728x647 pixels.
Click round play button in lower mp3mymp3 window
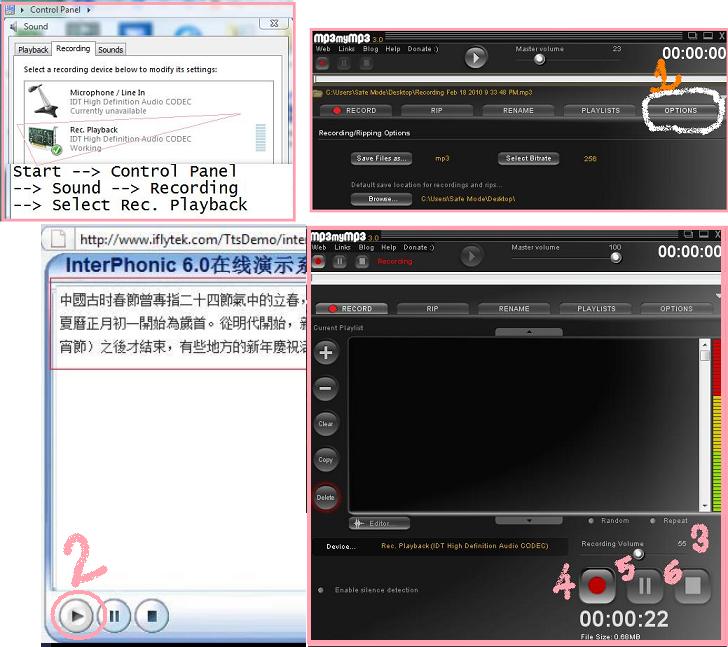click(x=471, y=256)
